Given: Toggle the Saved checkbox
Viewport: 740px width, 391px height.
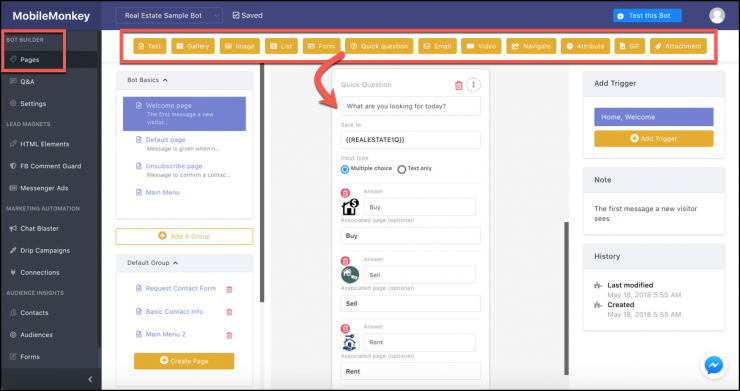Looking at the screenshot, I should (236, 15).
